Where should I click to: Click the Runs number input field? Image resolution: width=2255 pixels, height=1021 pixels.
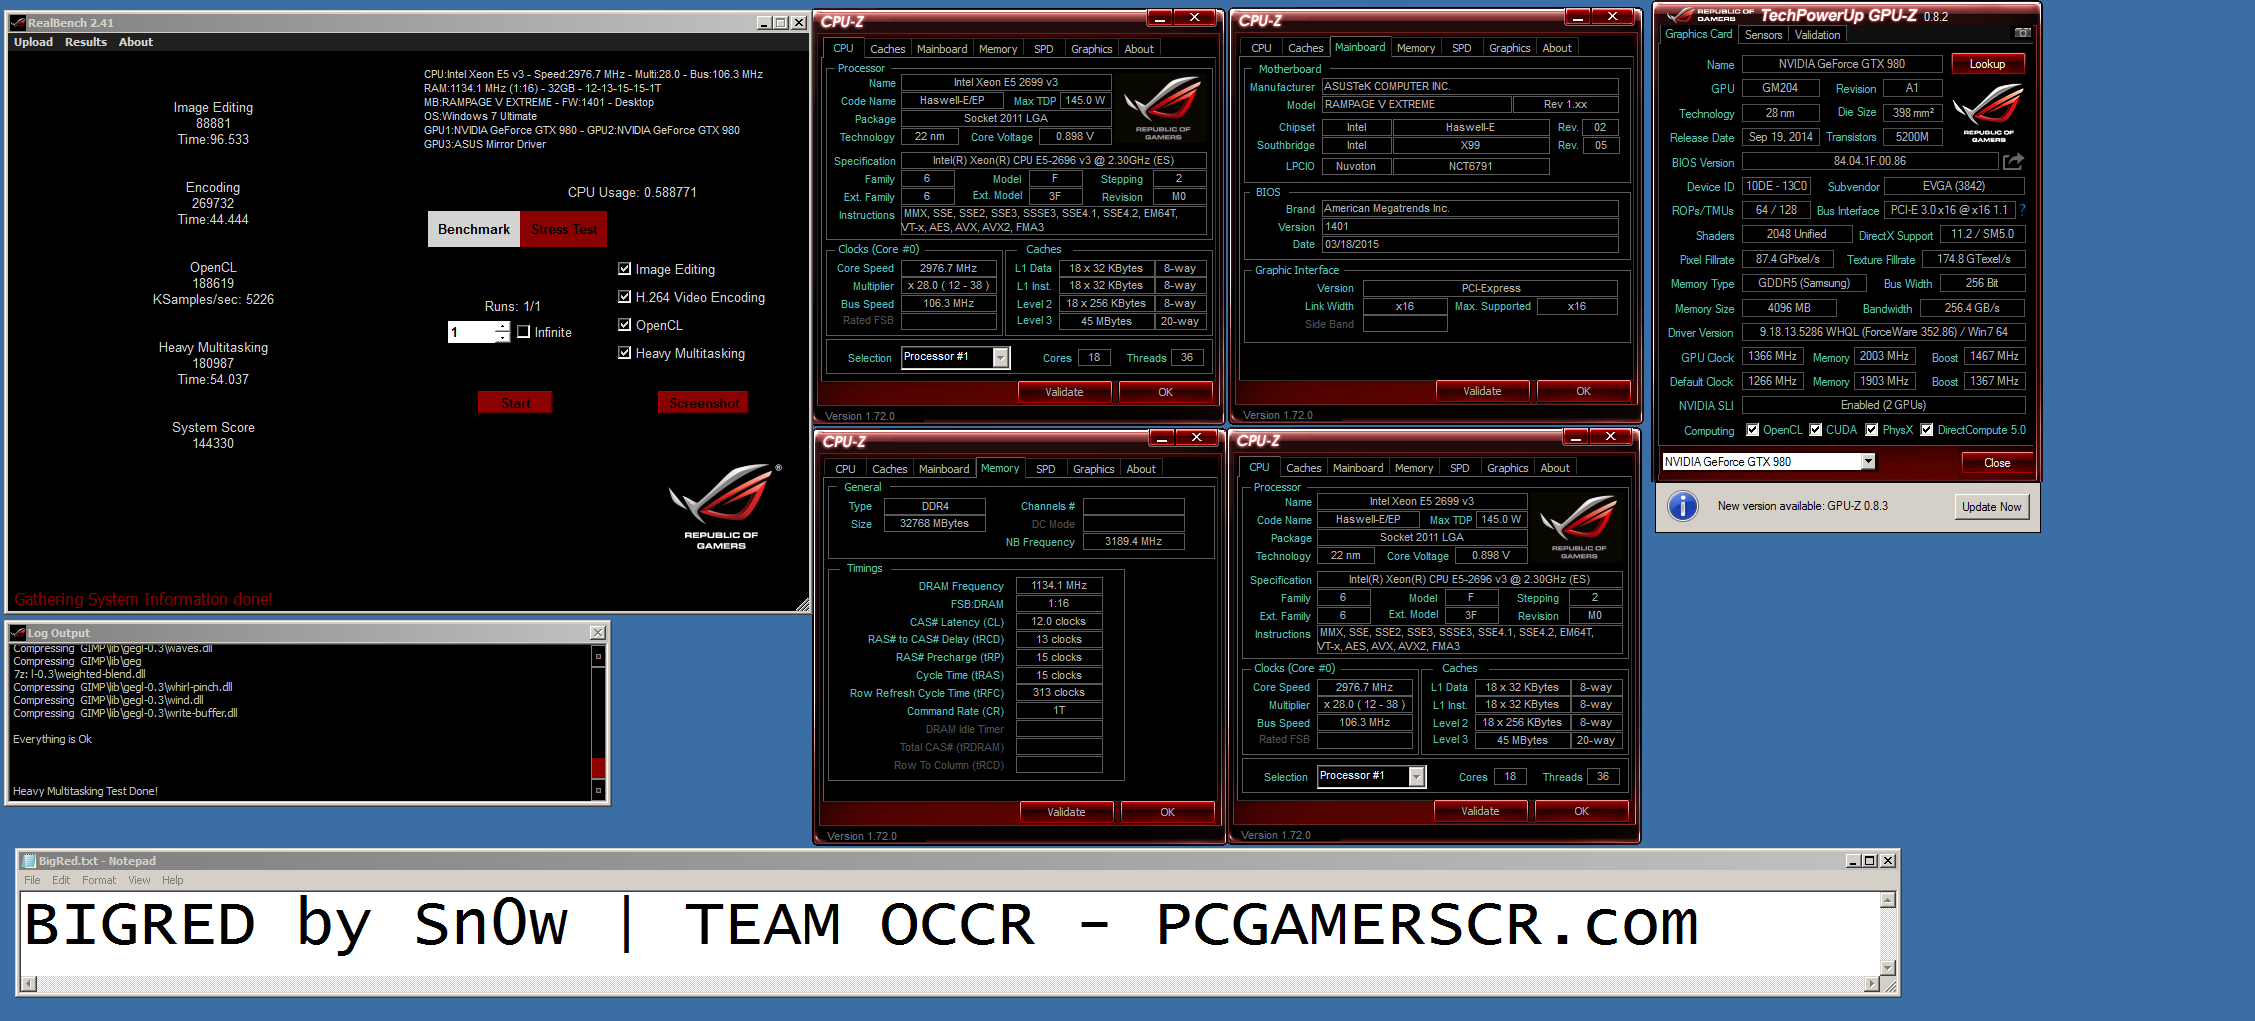pos(471,332)
